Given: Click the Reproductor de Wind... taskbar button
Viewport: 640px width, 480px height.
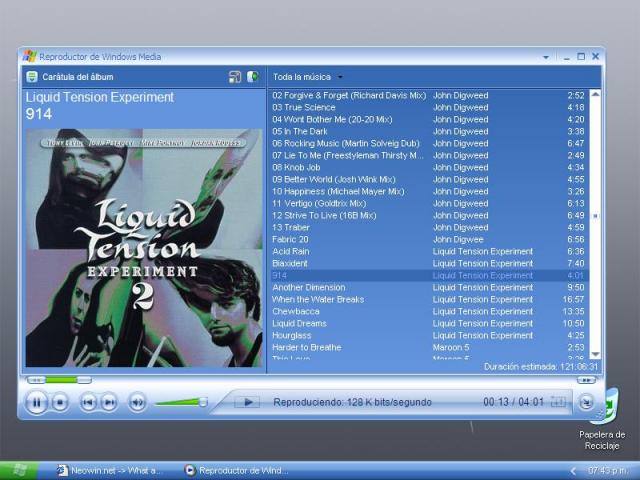Looking at the screenshot, I should pos(237,471).
